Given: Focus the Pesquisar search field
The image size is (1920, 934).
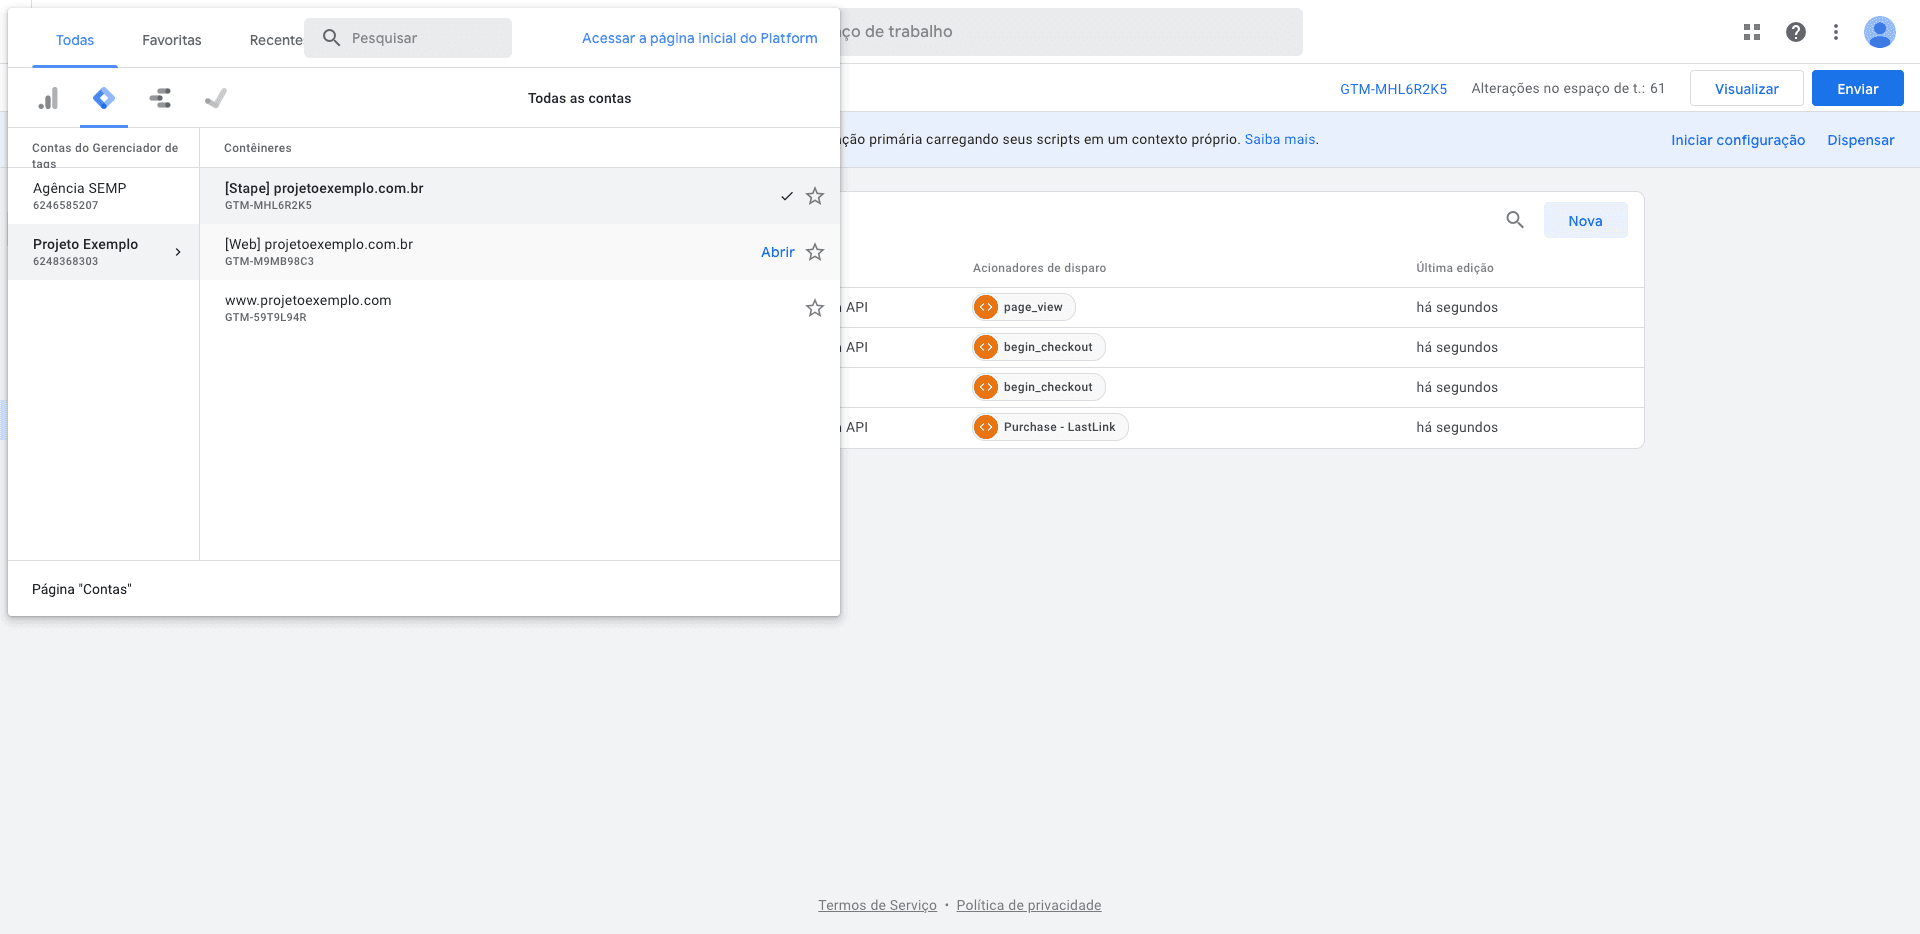Looking at the screenshot, I should 408,38.
